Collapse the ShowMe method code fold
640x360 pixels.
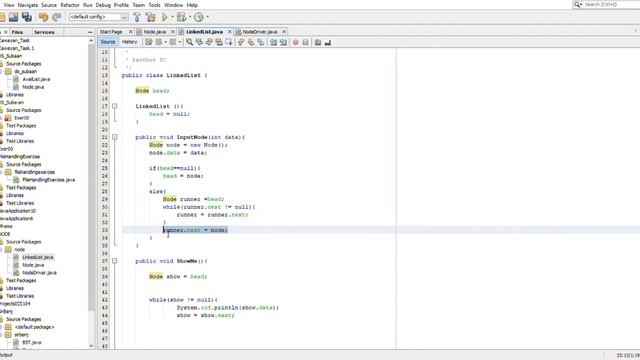pyautogui.click(x=115, y=261)
